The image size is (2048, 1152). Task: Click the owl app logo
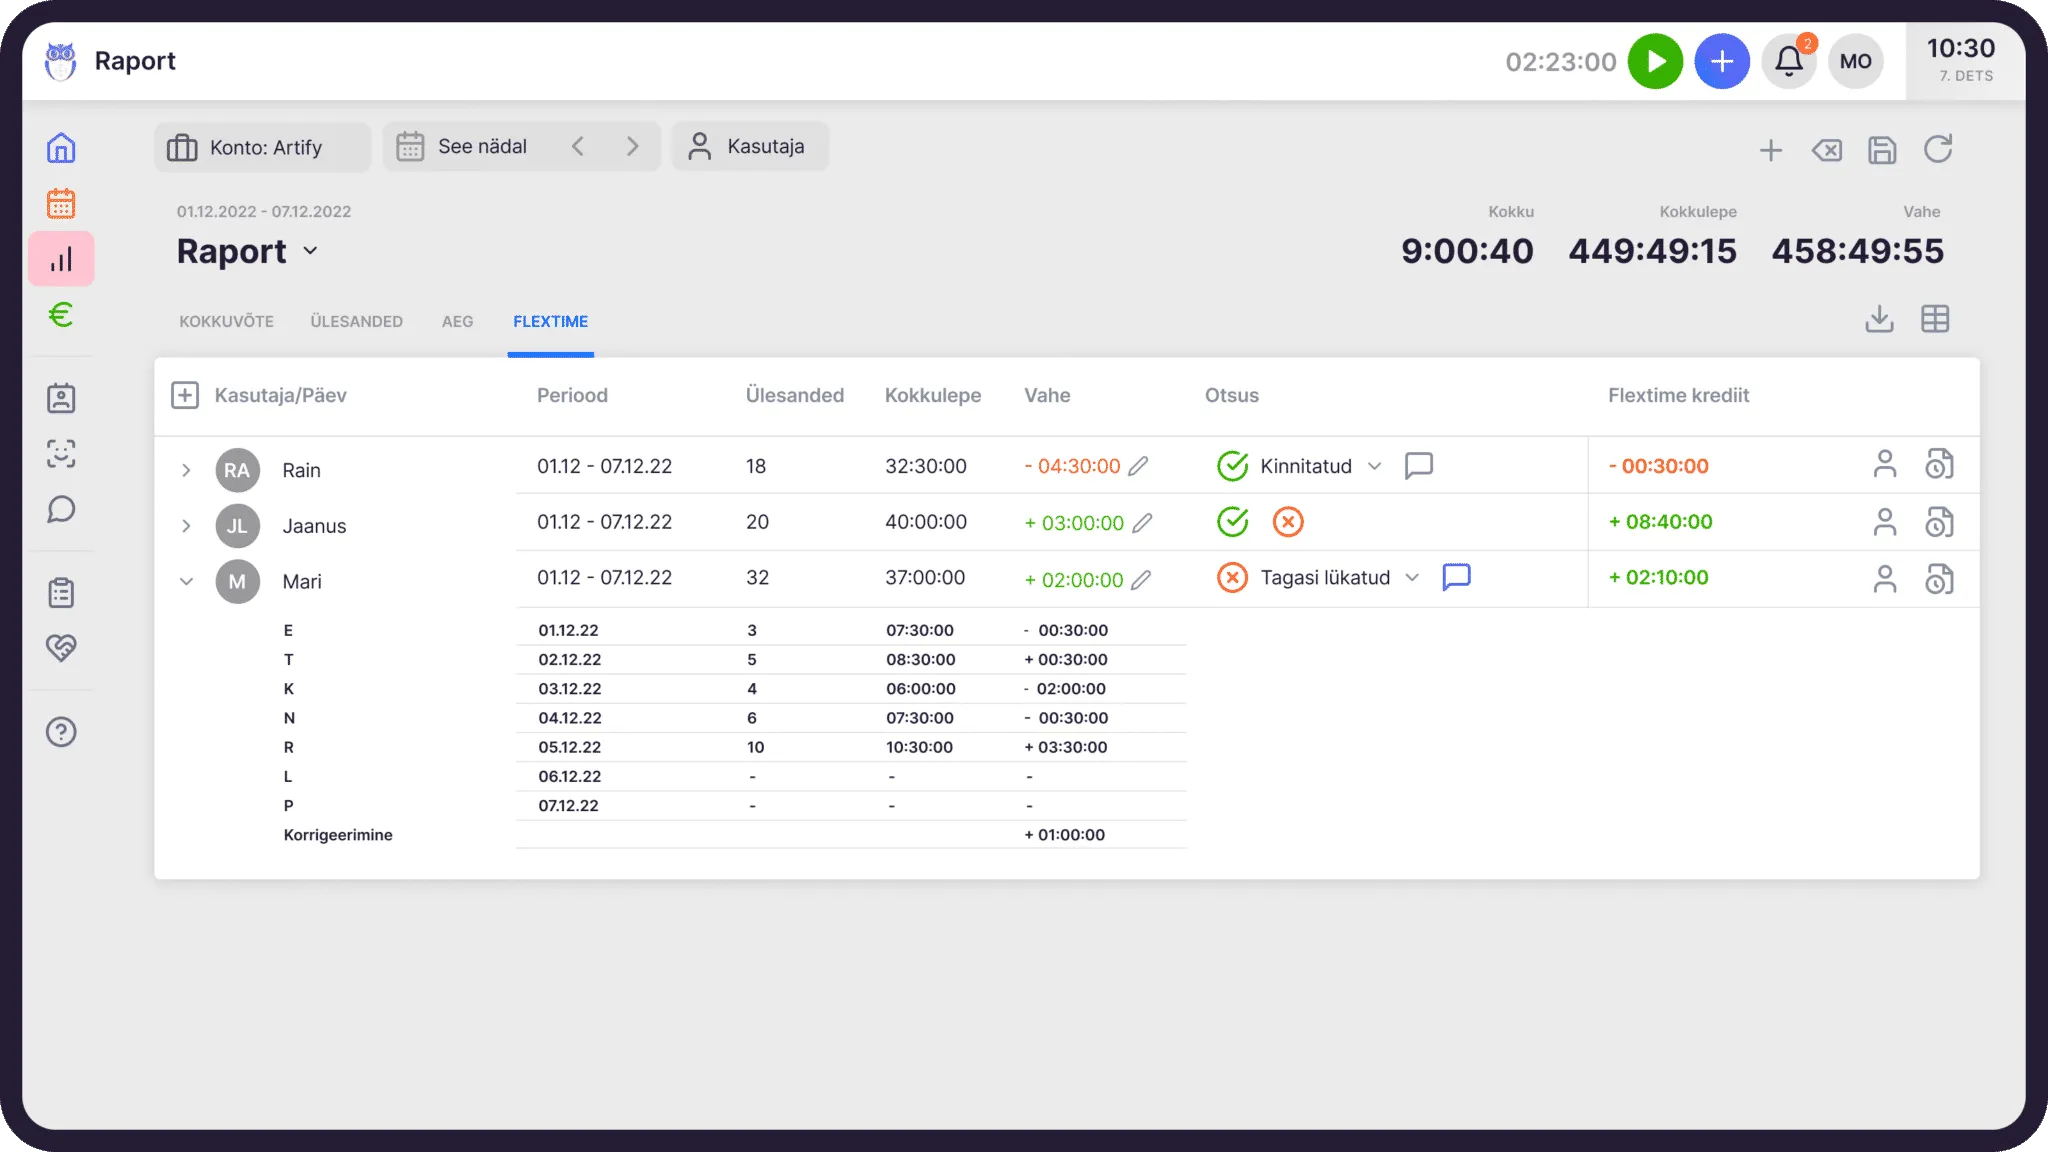(61, 61)
